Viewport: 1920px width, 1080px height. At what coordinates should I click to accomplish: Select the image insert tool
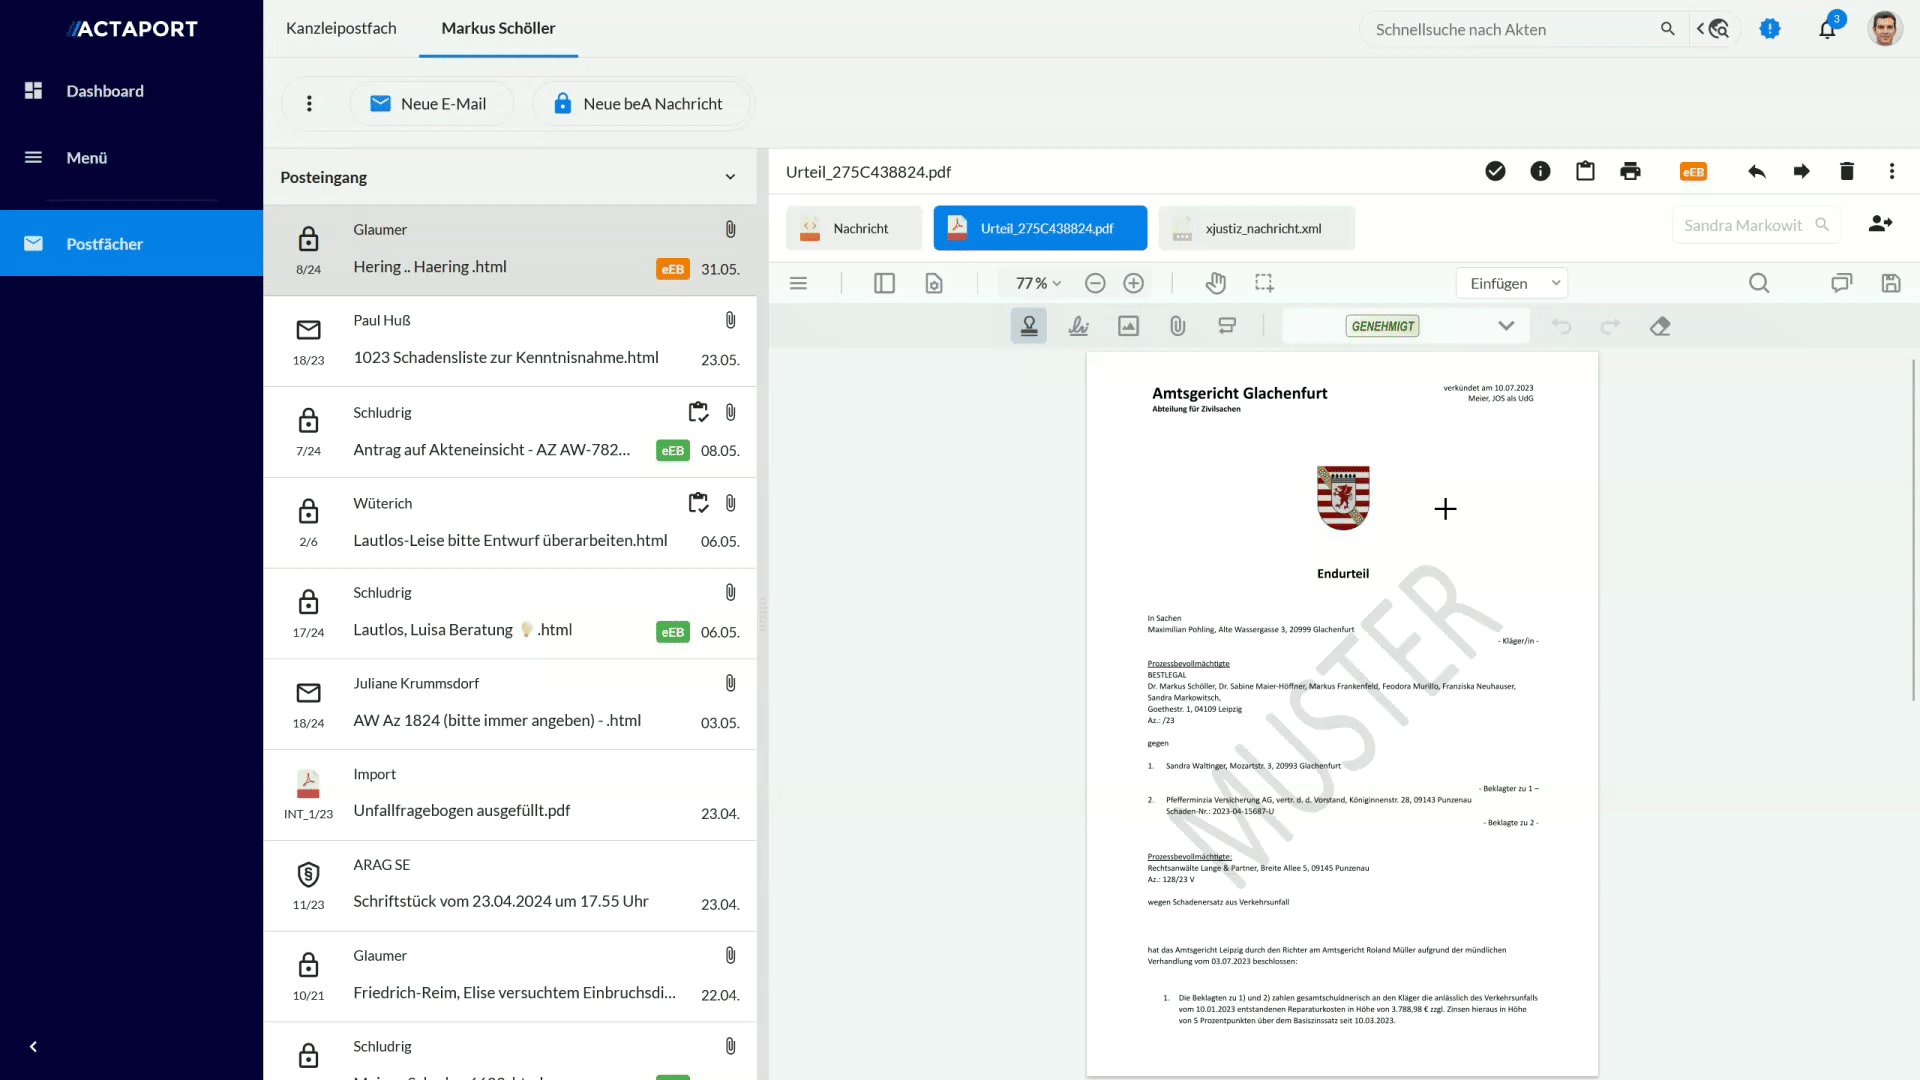click(x=1128, y=326)
